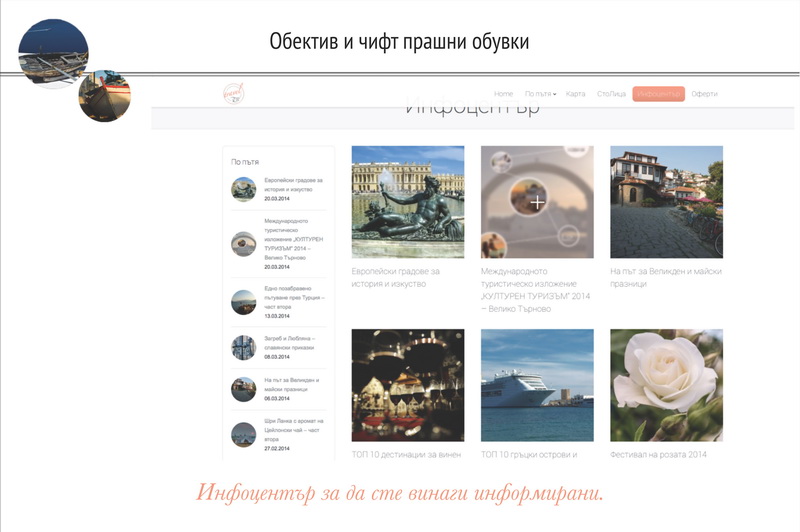Image resolution: width=800 pixels, height=532 pixels.
Task: Click the plus icon on the blurred thumbnail
Action: [537, 202]
